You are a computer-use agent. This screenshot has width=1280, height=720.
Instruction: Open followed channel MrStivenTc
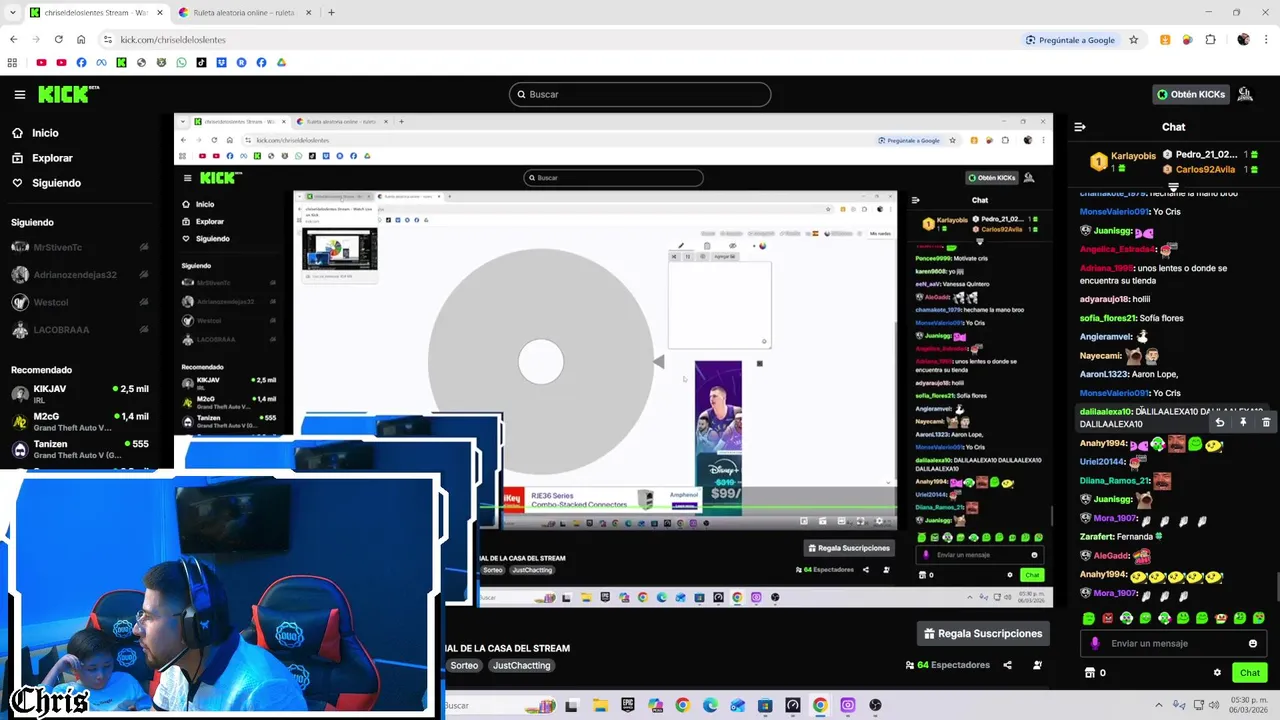tap(80, 247)
